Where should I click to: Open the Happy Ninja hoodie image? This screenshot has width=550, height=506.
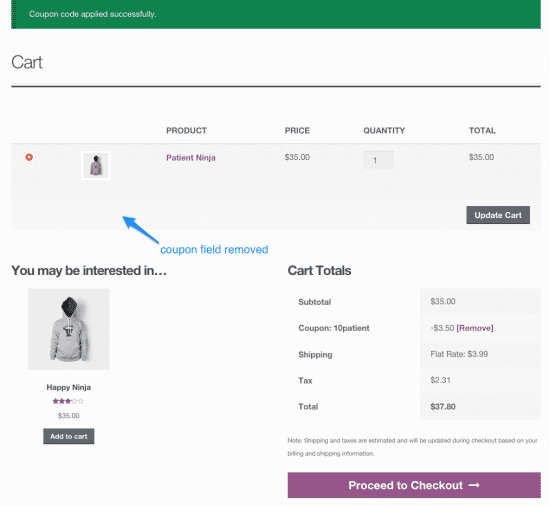pyautogui.click(x=69, y=329)
